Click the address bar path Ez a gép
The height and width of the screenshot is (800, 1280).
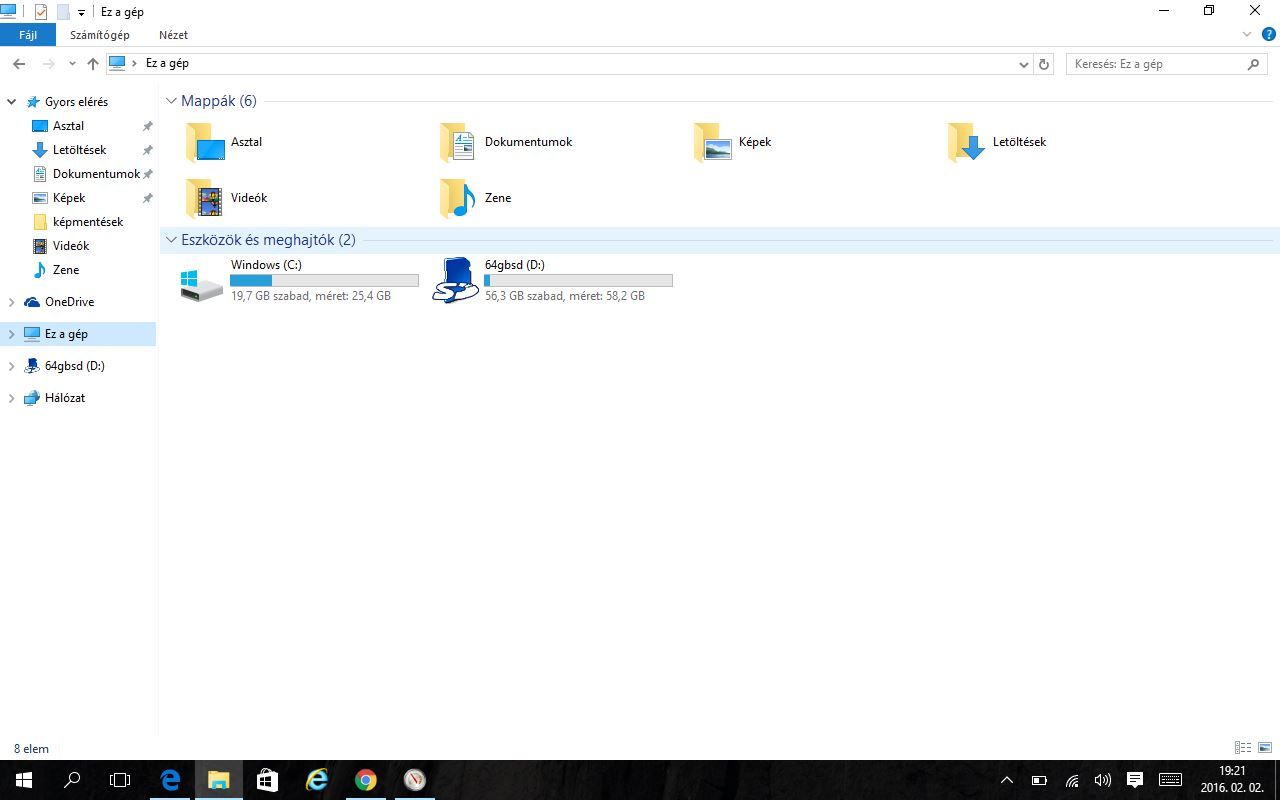click(x=167, y=63)
